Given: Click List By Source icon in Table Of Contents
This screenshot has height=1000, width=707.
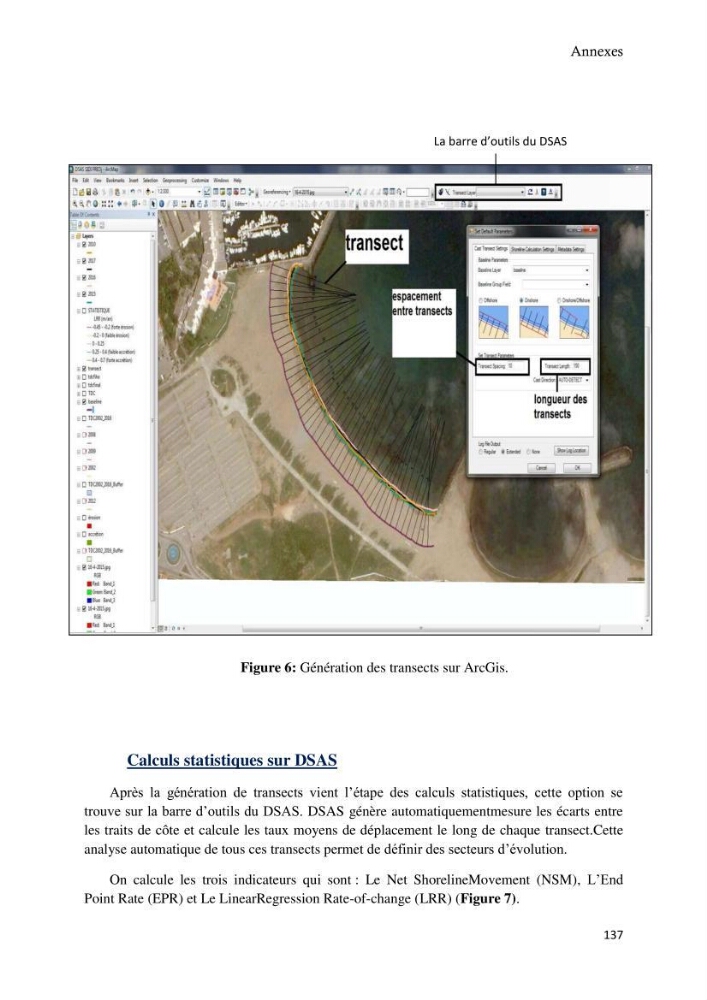Looking at the screenshot, I should coord(80,225).
